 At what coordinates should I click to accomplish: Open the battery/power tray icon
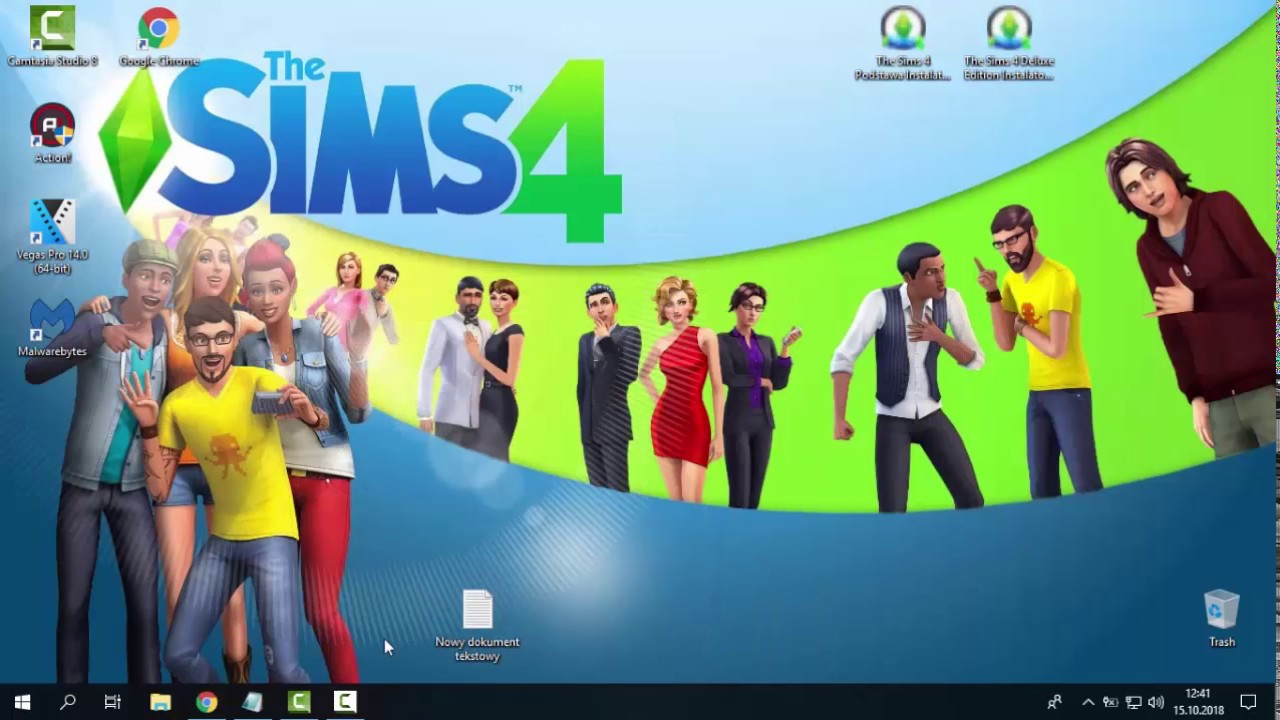[1110, 702]
